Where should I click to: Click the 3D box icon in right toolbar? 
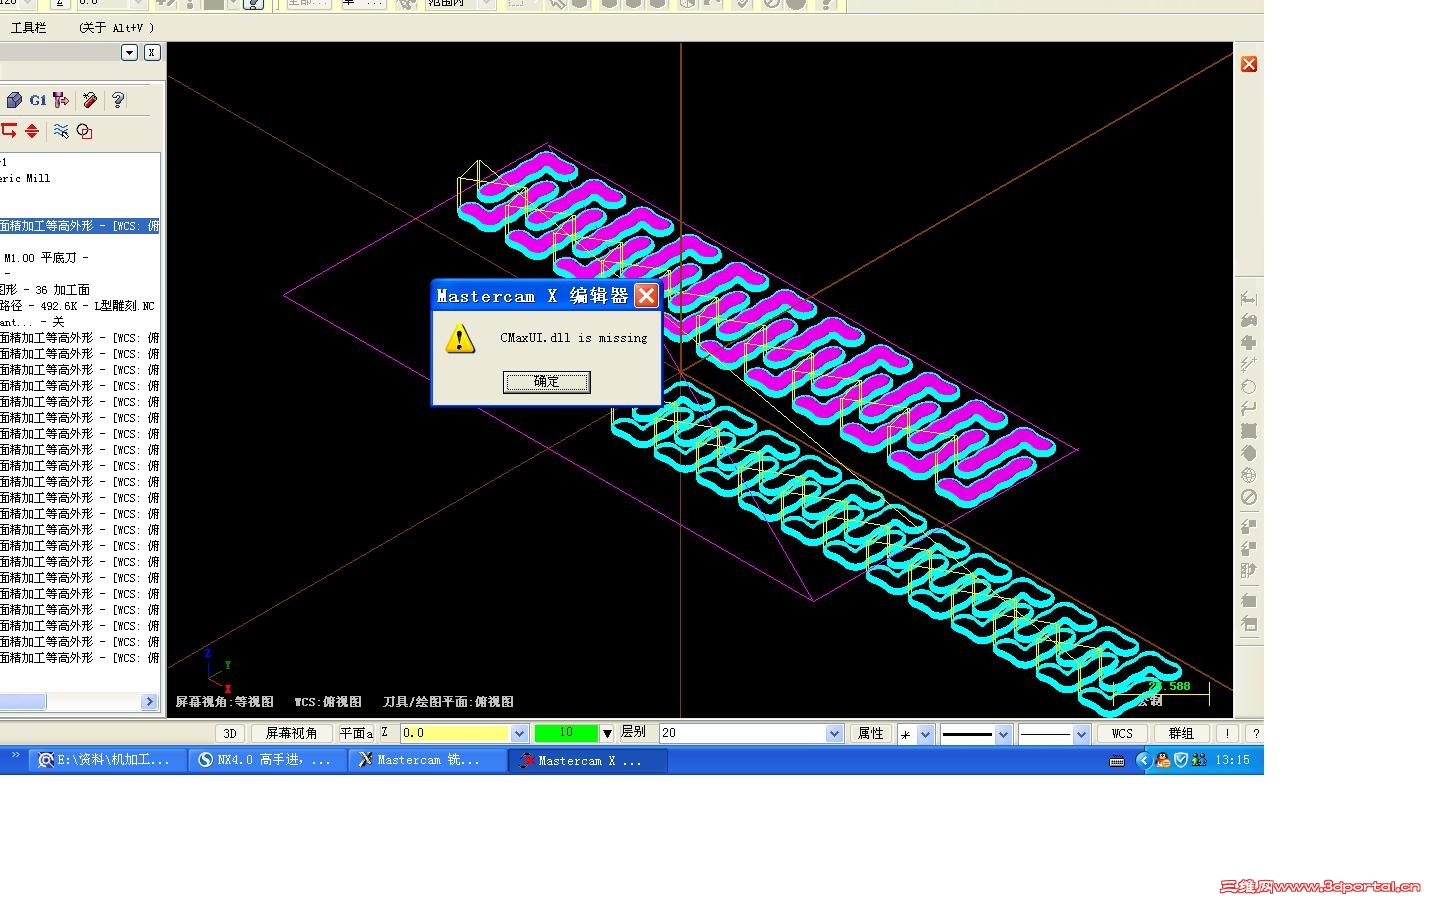click(x=1249, y=601)
